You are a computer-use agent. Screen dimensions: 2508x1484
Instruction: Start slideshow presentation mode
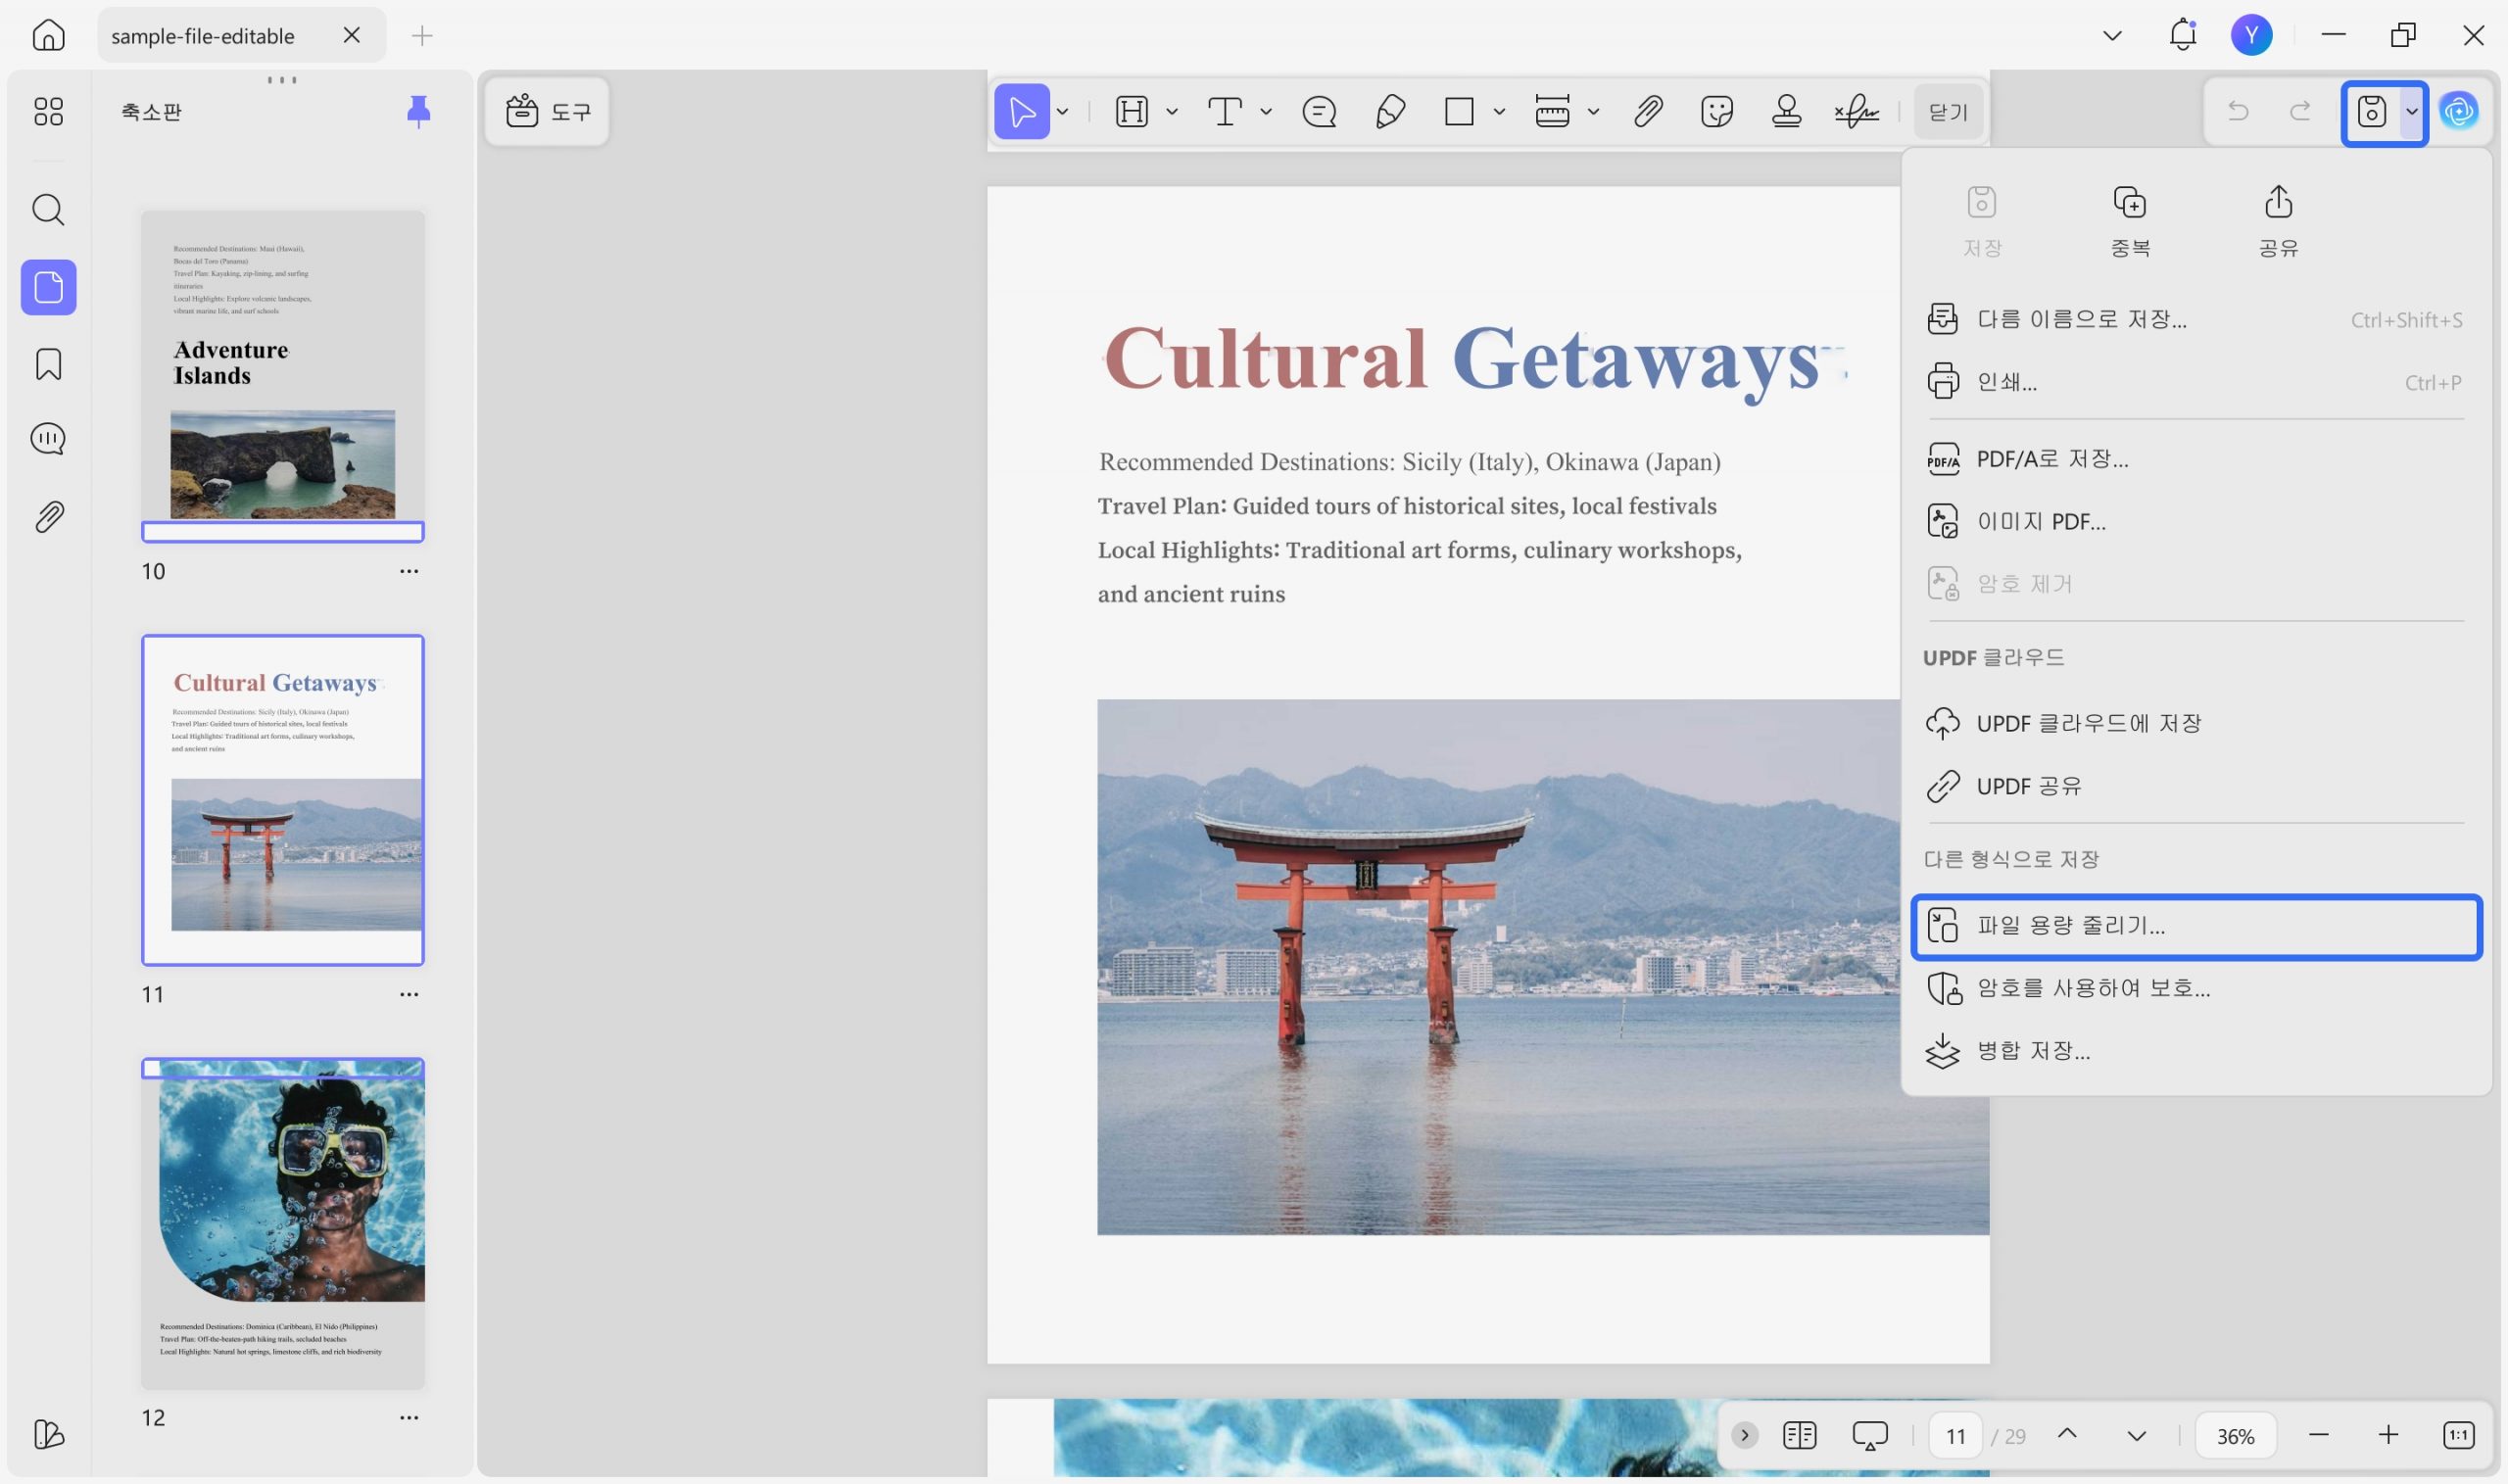tap(1869, 1435)
